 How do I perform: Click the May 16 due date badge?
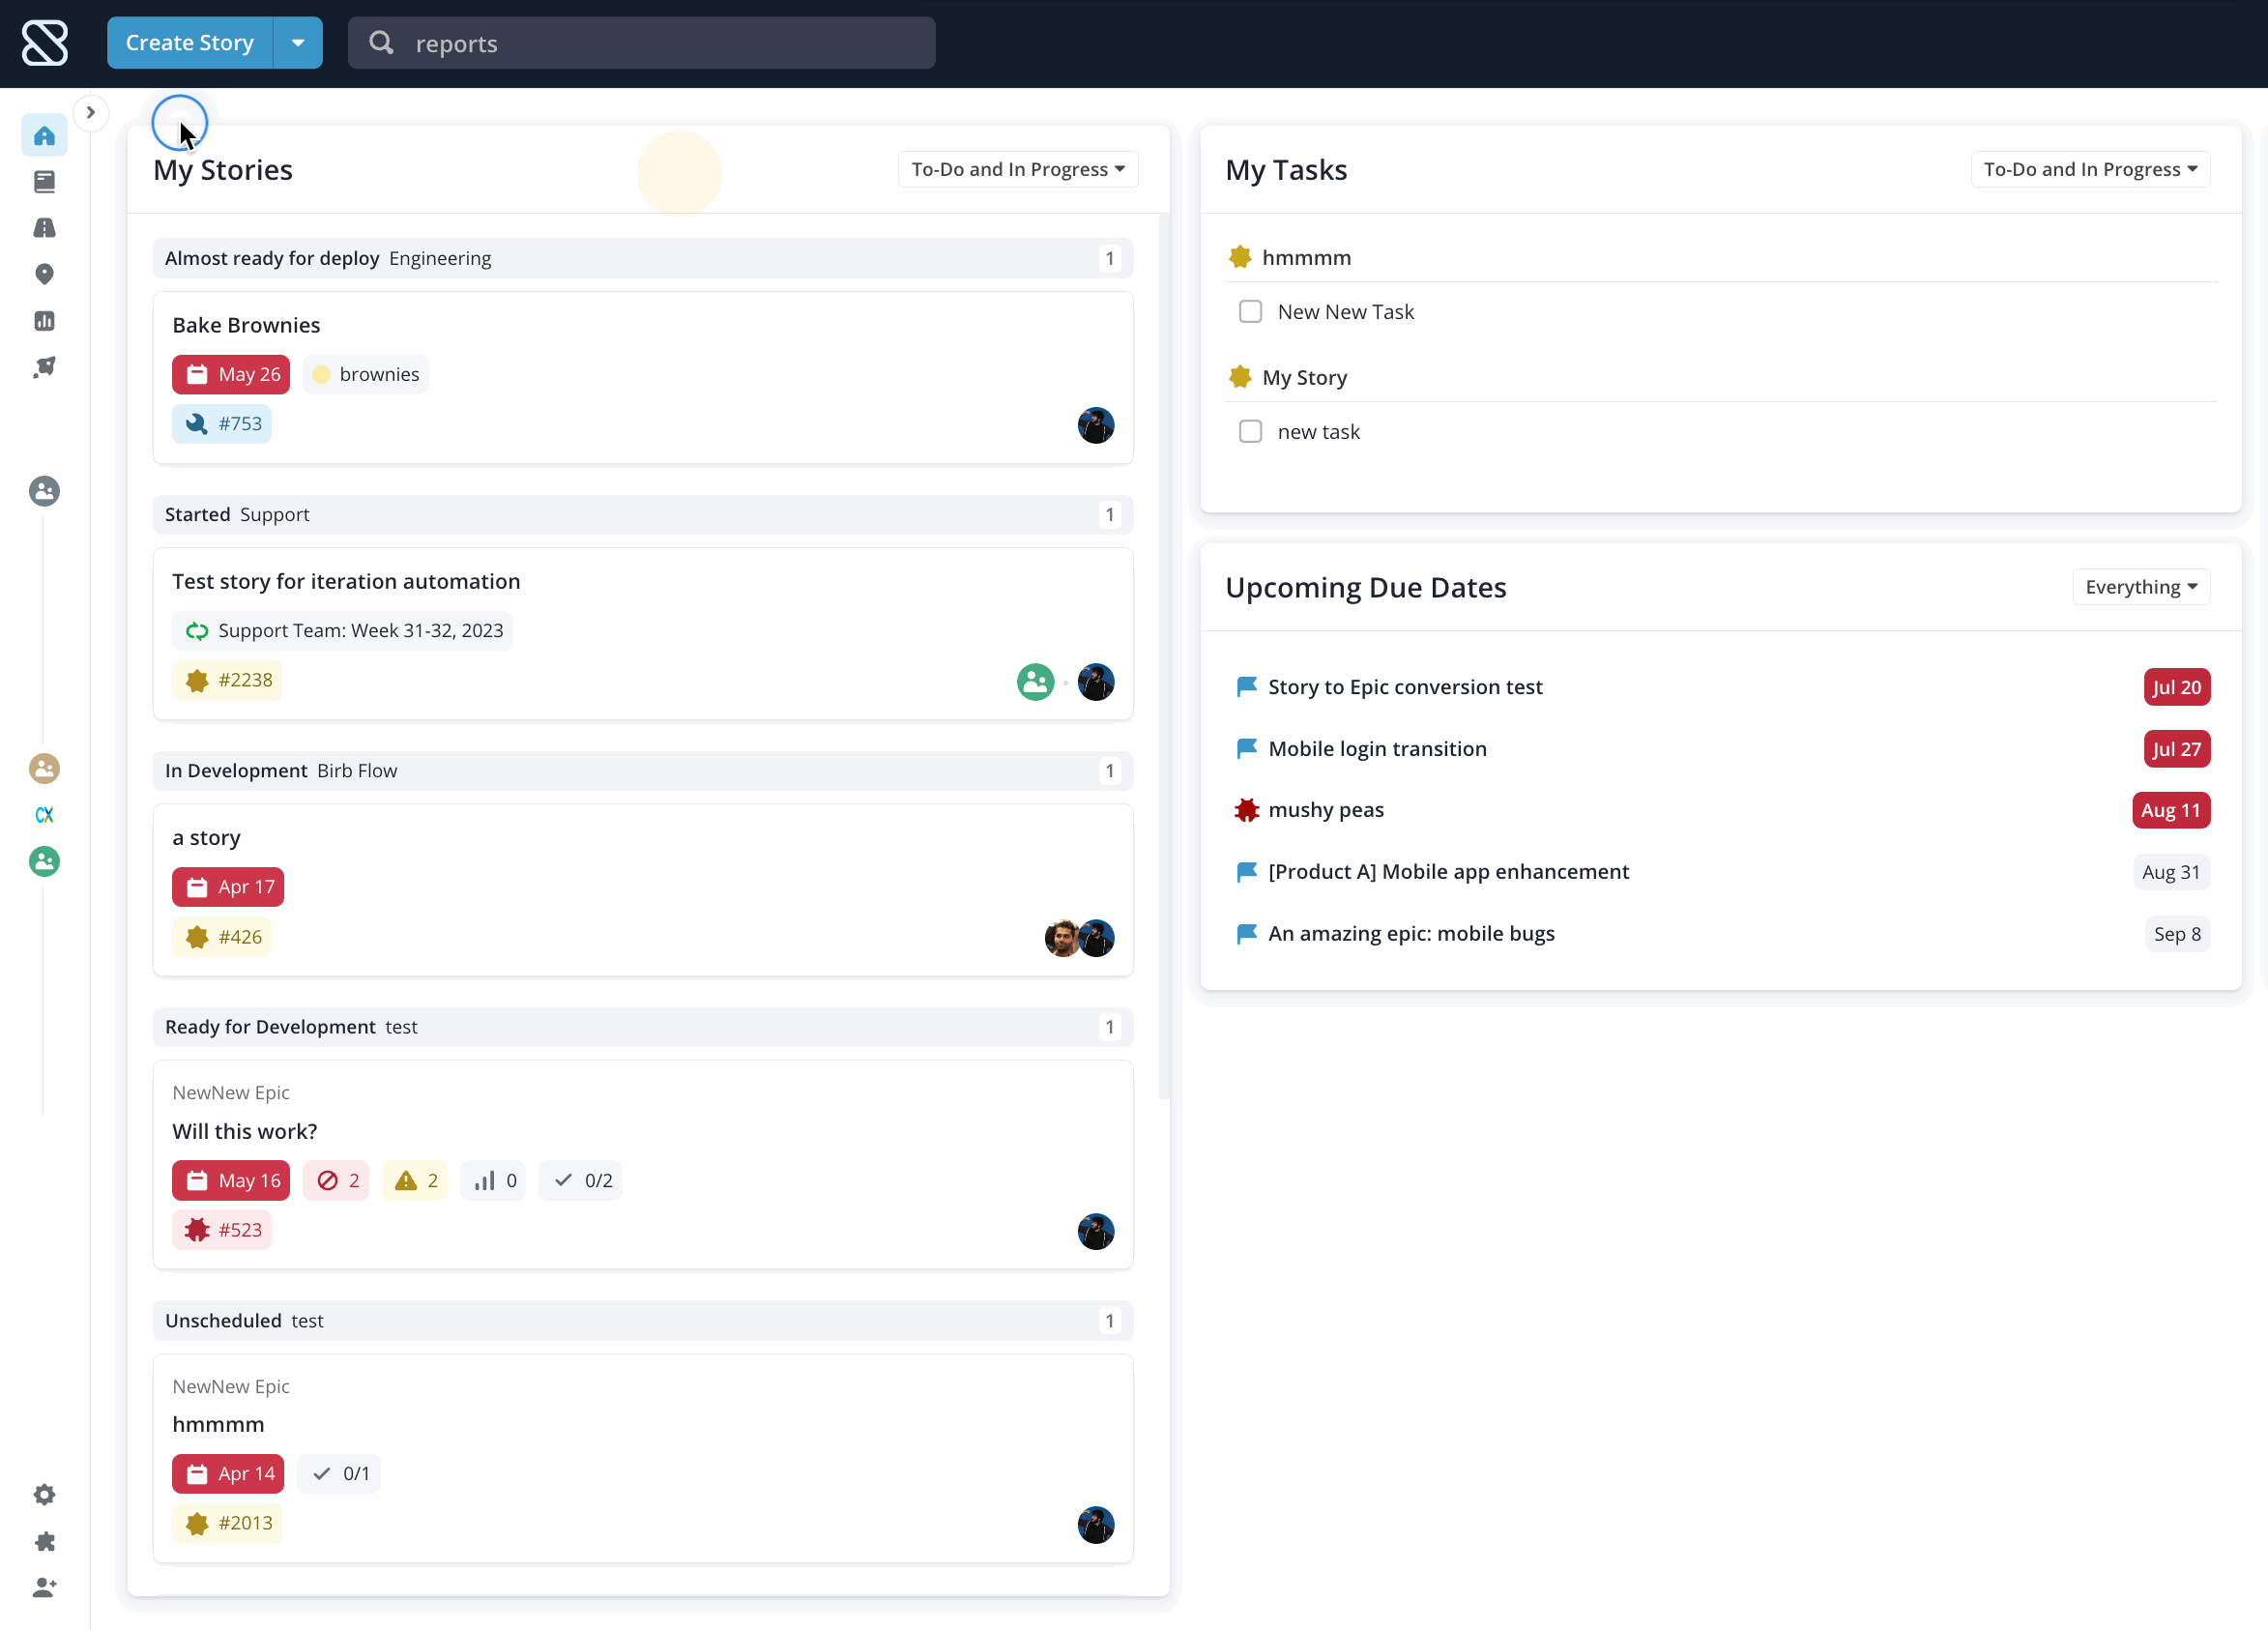(x=231, y=1180)
